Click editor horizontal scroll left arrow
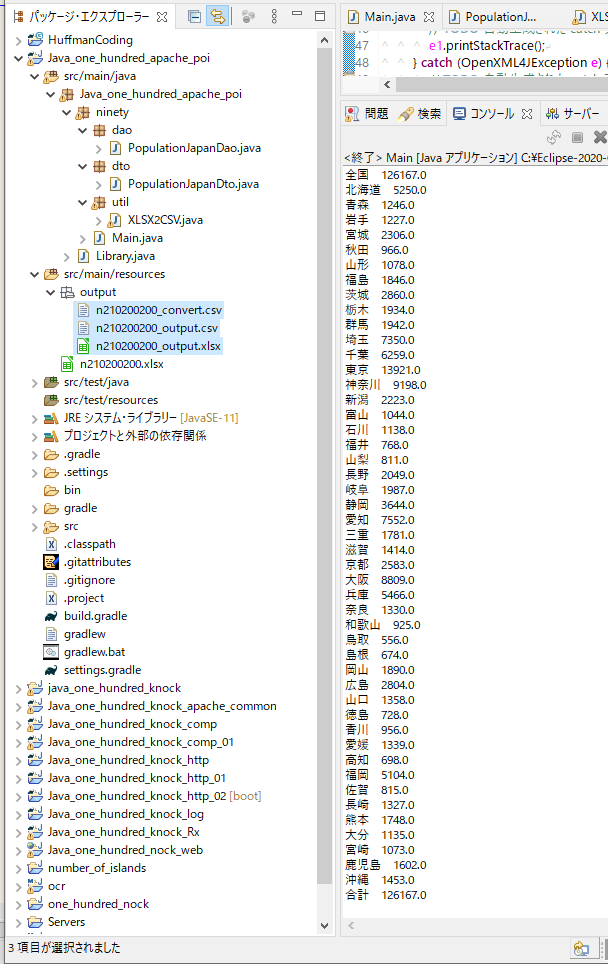Screen dimensions: 608x964 pos(387,84)
